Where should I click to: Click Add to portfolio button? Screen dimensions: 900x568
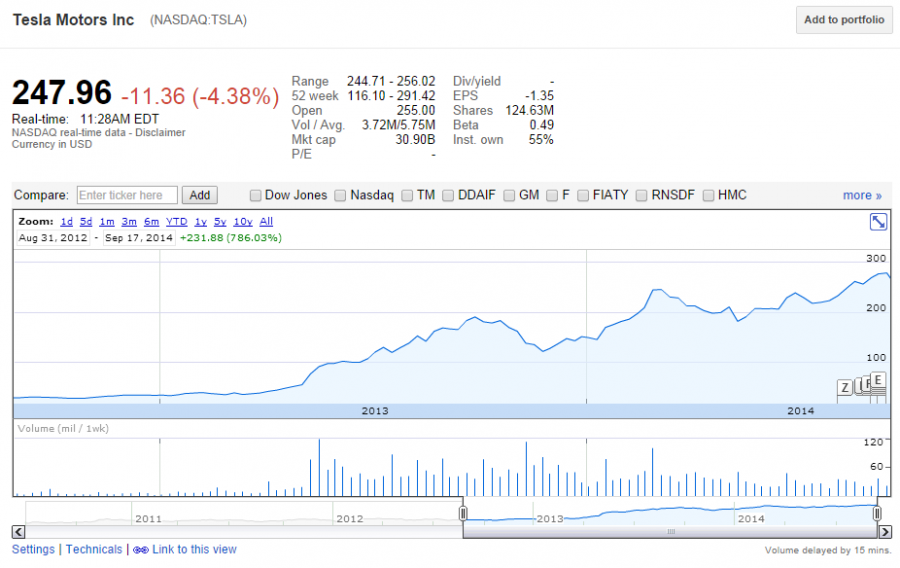[844, 20]
